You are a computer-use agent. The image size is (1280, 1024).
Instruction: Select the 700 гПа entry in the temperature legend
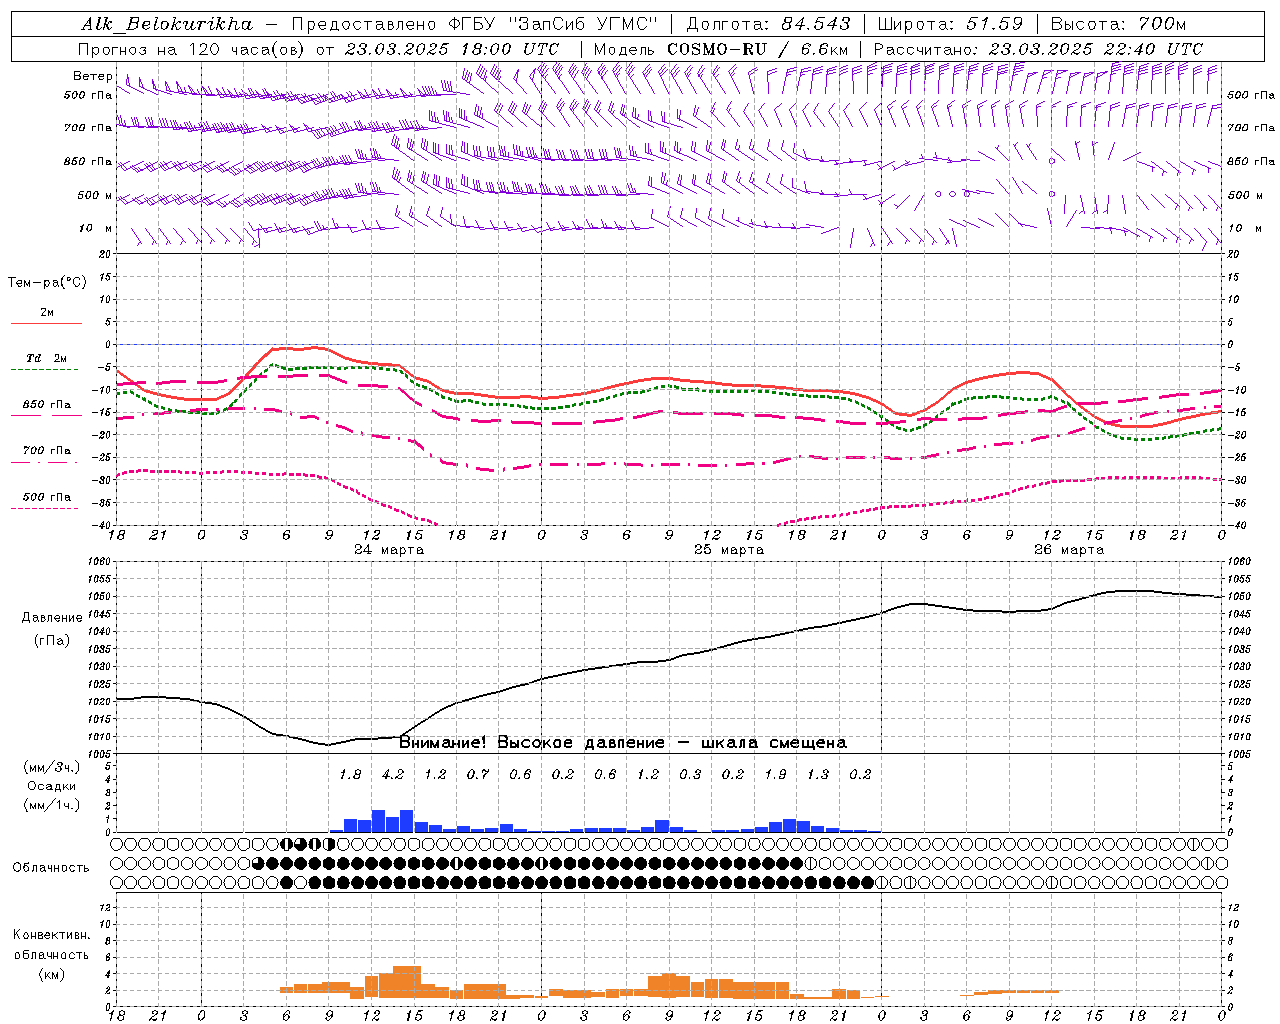pyautogui.click(x=47, y=451)
